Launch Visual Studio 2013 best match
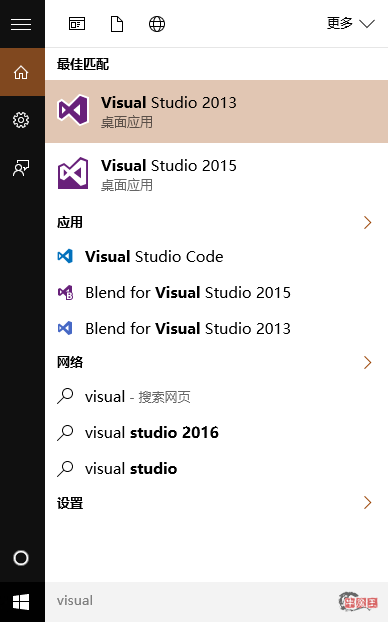 (217, 111)
